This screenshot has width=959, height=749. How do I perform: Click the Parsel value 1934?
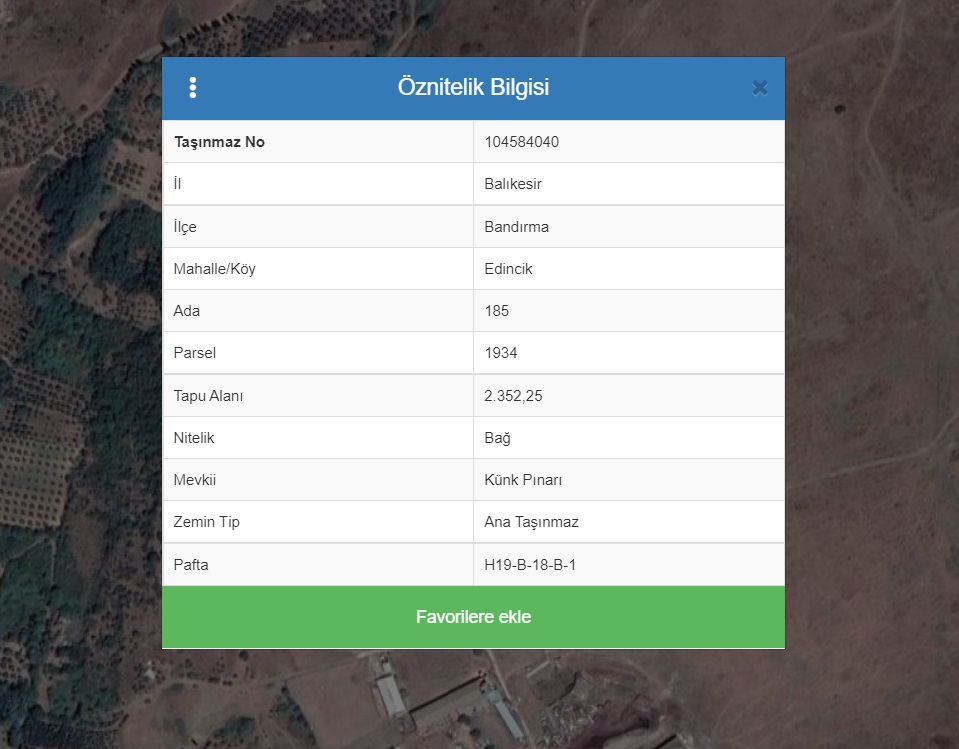tap(501, 353)
